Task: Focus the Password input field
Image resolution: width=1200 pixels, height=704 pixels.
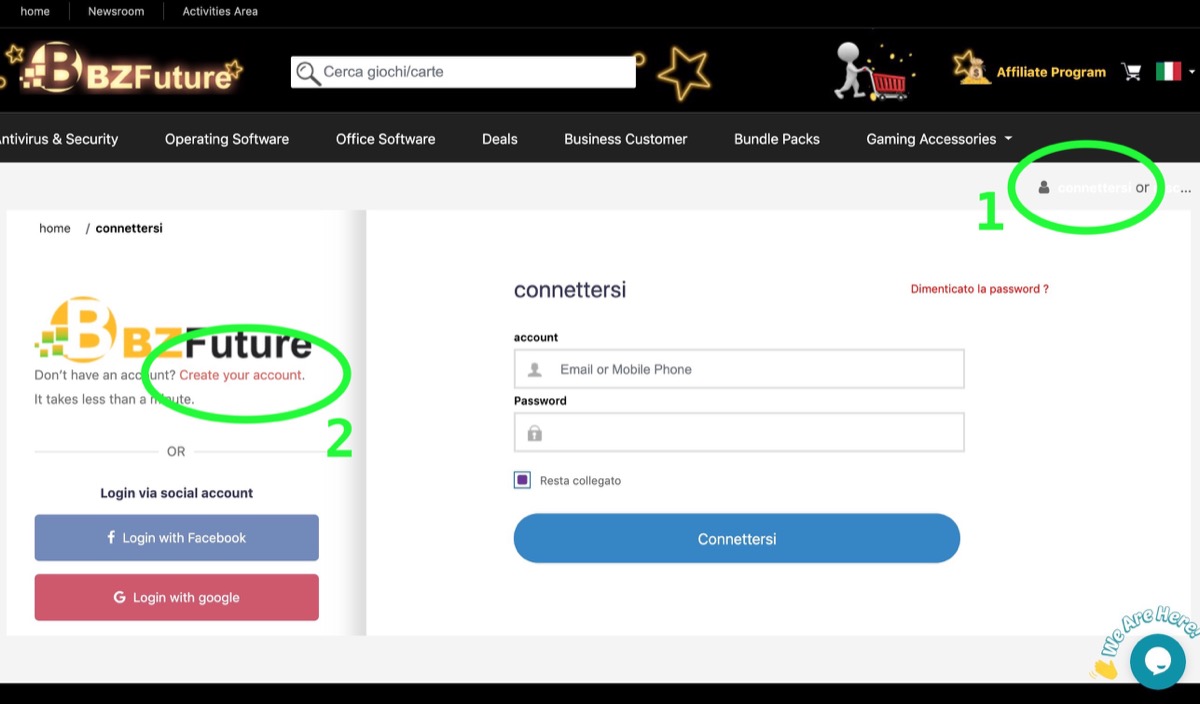Action: [x=739, y=433]
